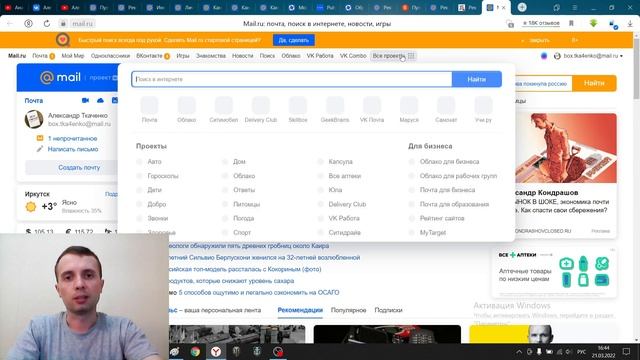
Task: Click the @mail logo
Action: [x=60, y=77]
